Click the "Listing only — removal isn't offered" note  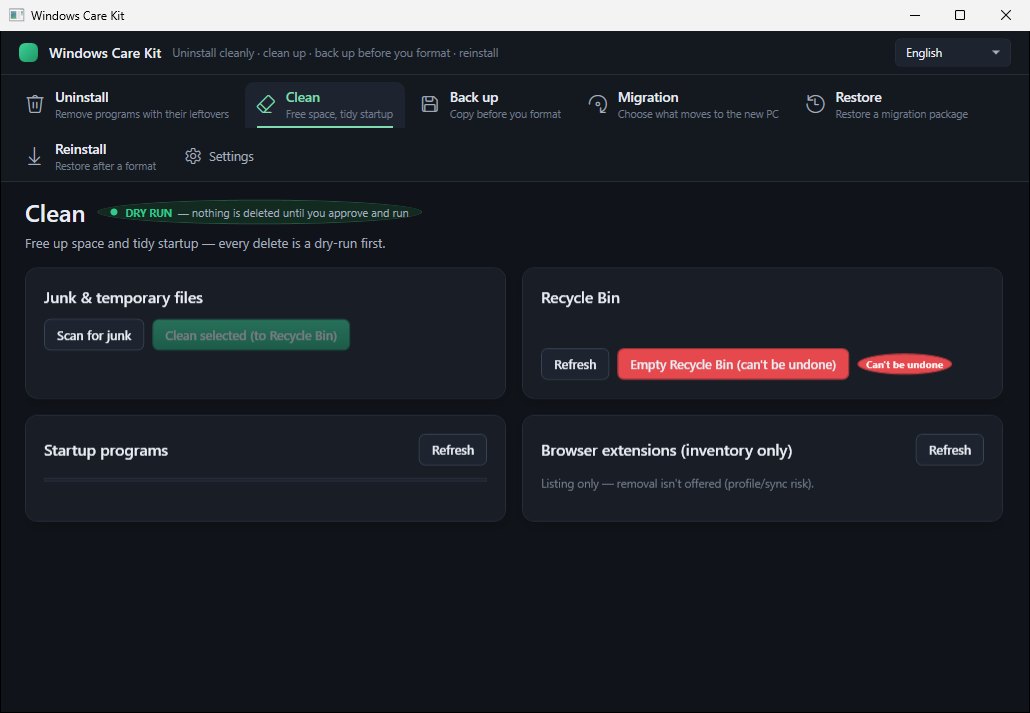pos(677,484)
